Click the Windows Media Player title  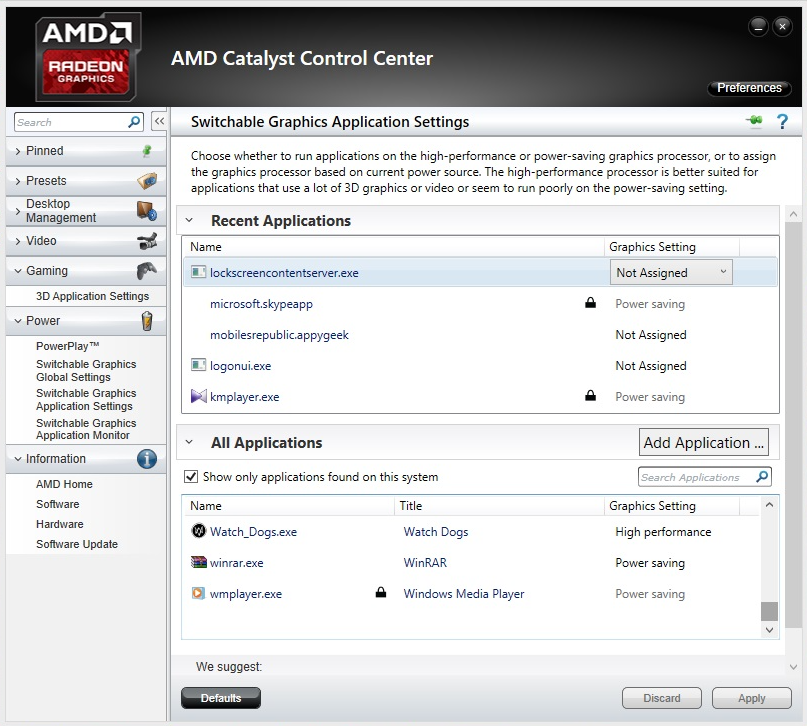464,594
